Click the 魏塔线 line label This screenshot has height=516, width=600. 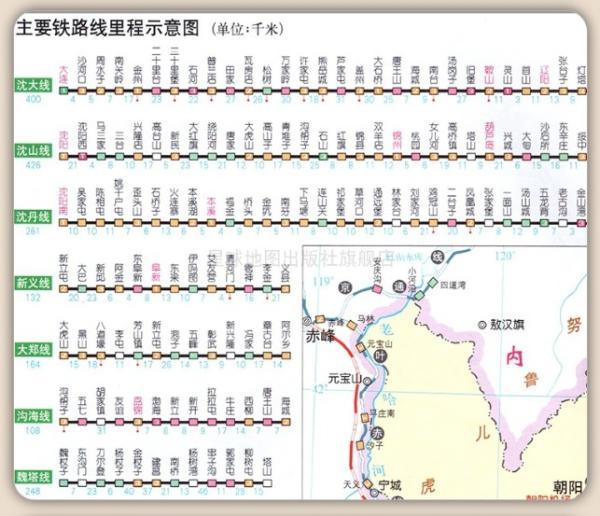pos(30,479)
